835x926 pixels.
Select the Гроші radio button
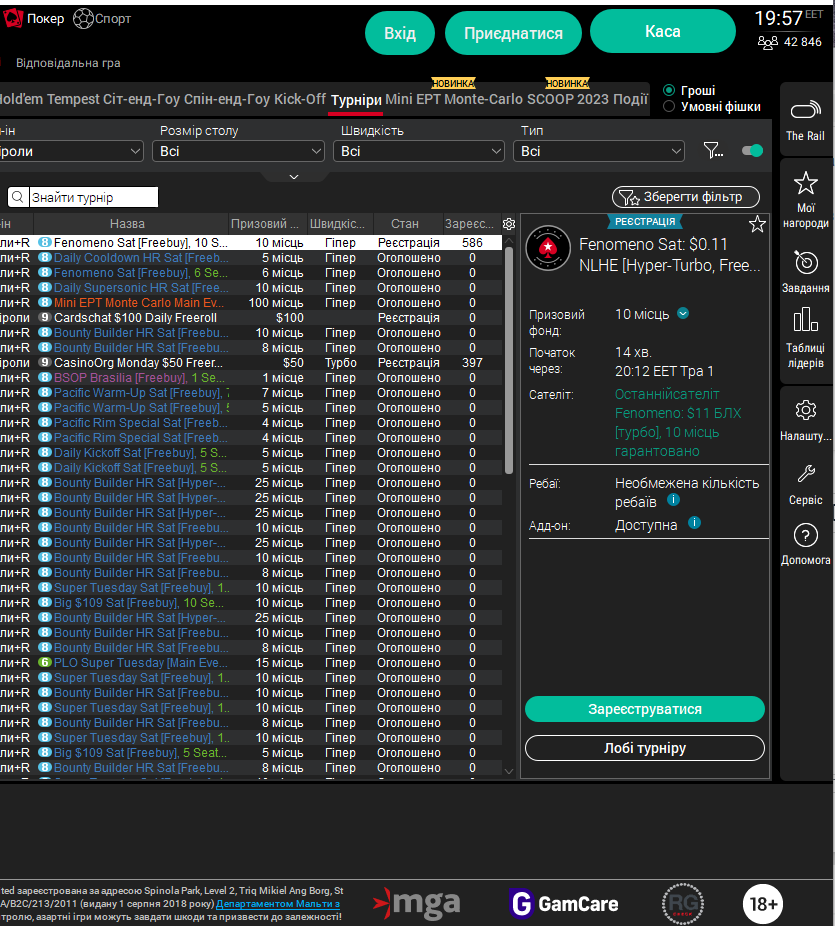pos(669,90)
